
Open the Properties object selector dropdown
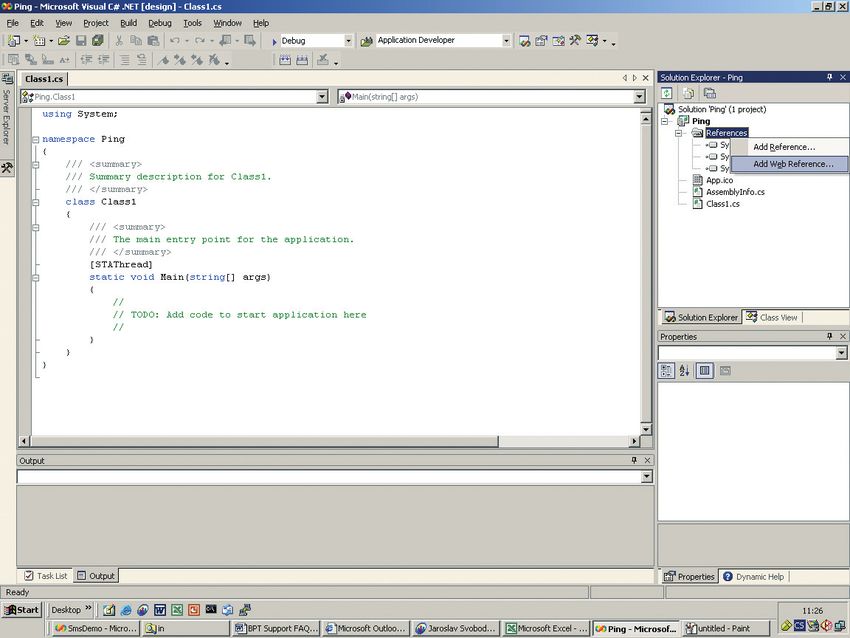click(841, 353)
